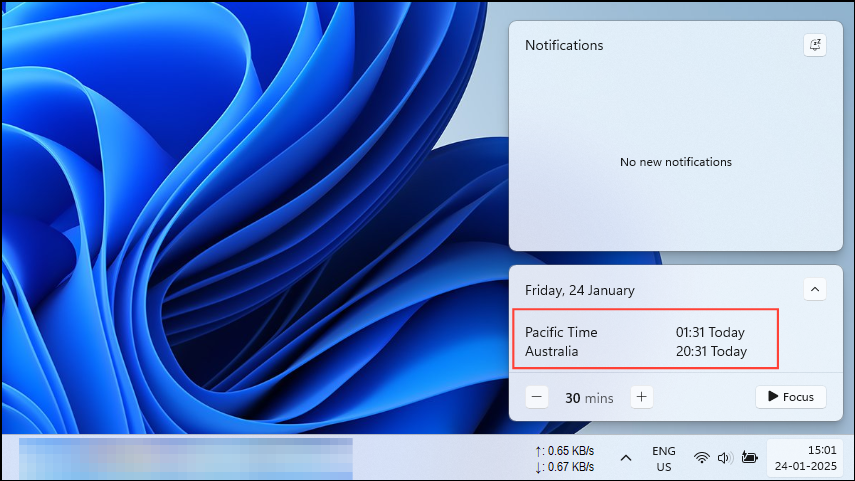Click the volume speaker icon

pos(725,458)
